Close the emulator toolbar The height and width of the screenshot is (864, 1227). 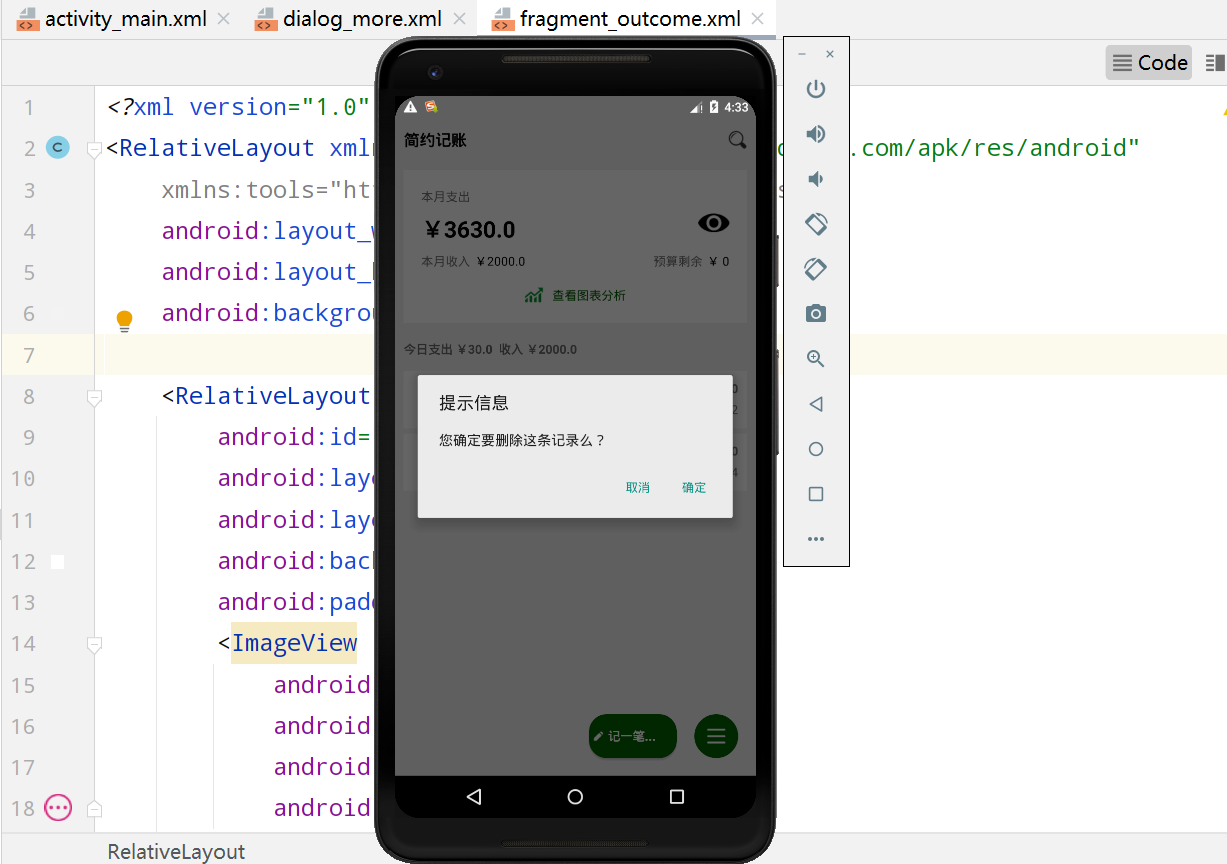click(x=830, y=54)
